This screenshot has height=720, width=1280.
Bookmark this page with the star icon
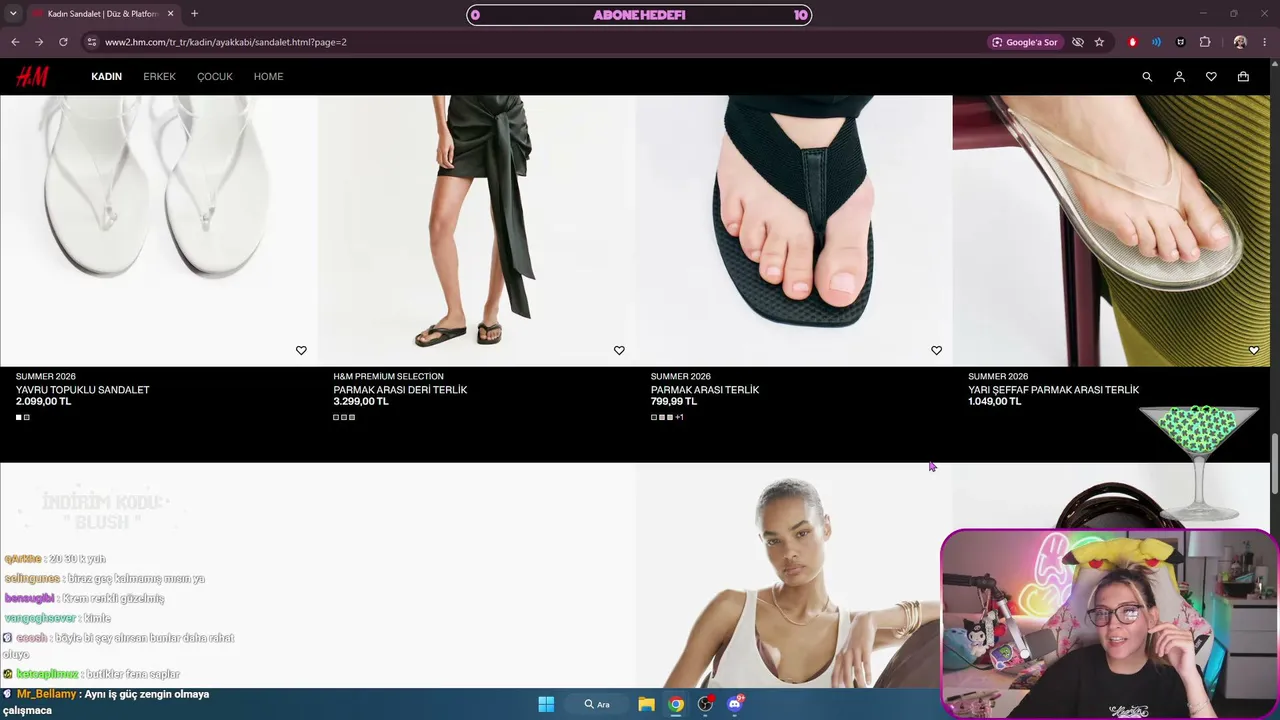coord(1099,42)
